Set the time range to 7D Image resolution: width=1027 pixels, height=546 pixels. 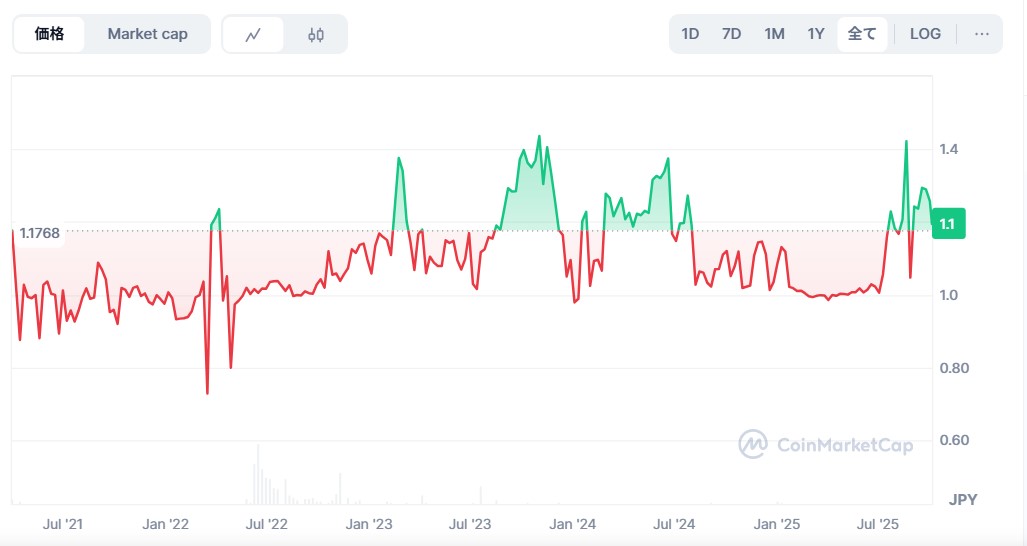[x=731, y=34]
